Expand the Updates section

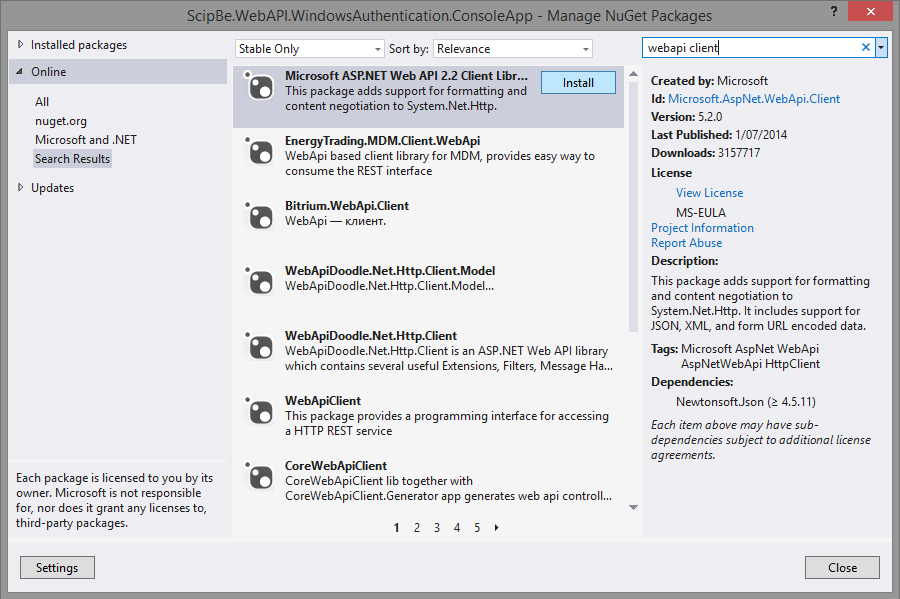pyautogui.click(x=21, y=187)
